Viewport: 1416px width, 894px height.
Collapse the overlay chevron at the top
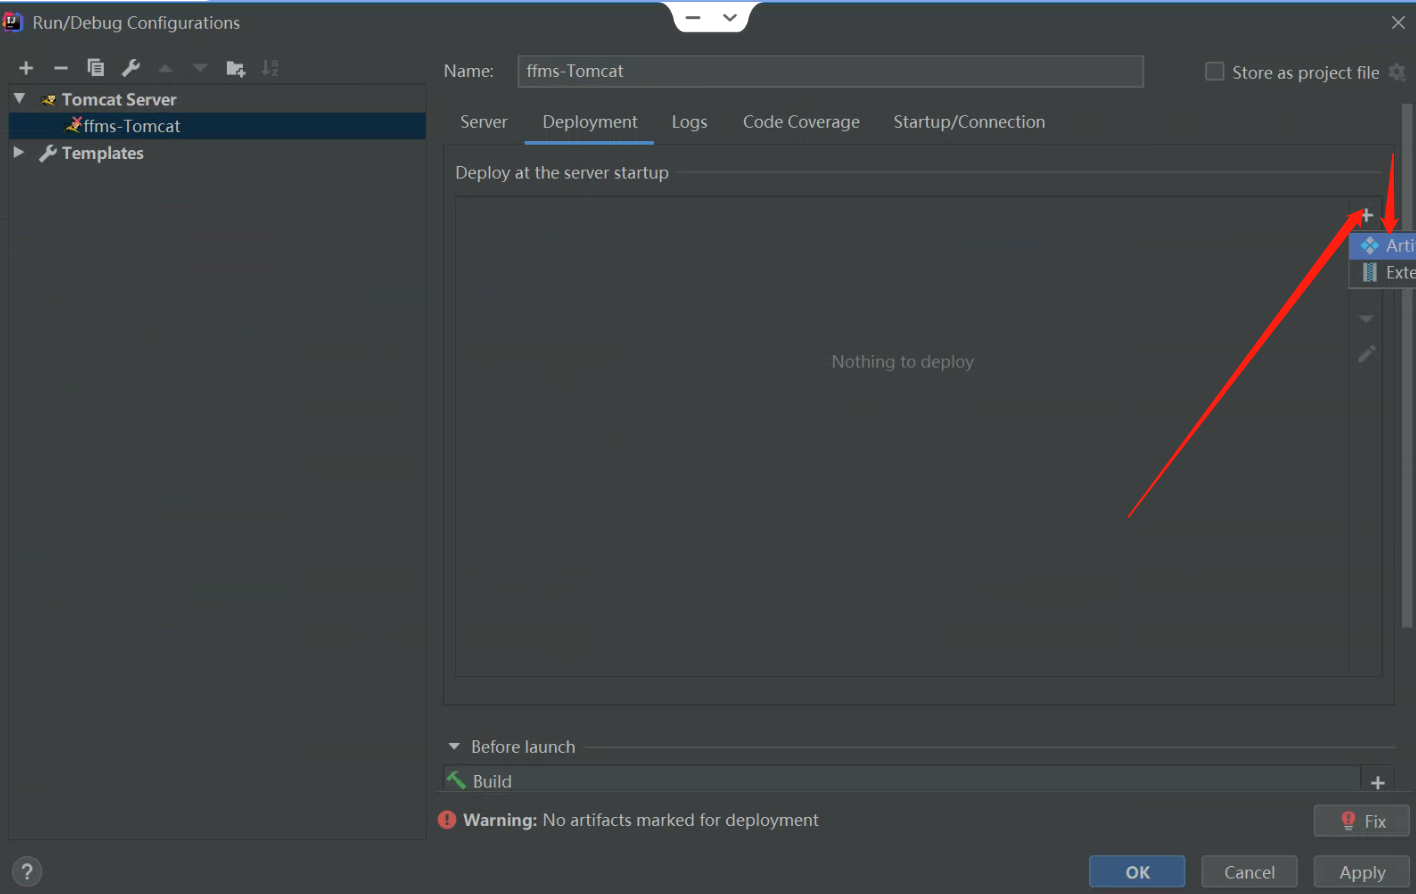coord(730,17)
